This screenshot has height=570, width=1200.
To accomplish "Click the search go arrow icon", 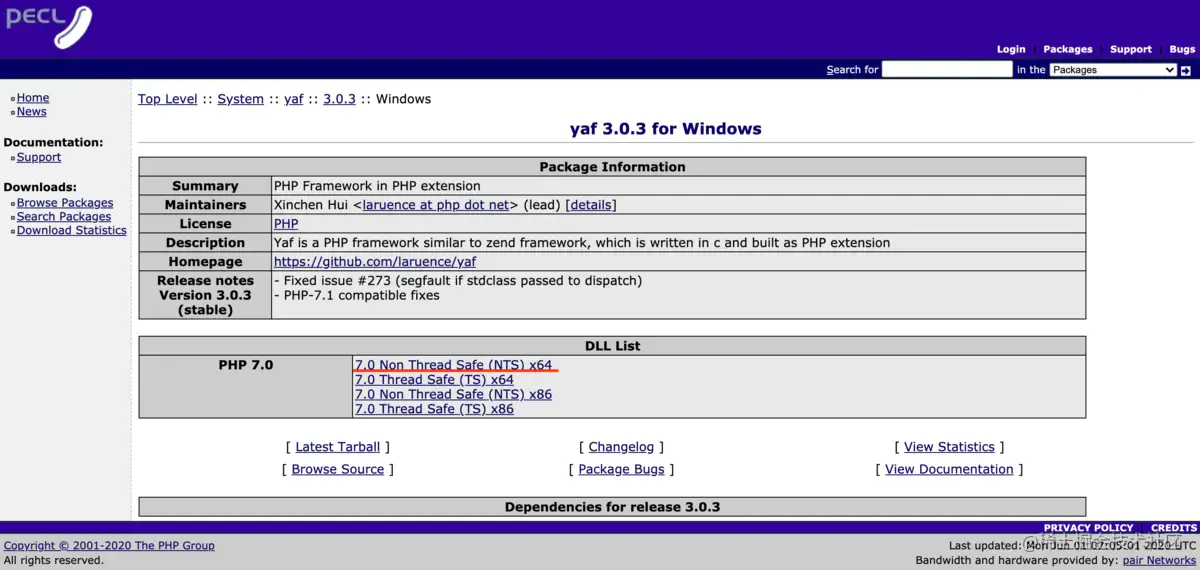I will tap(1186, 70).
